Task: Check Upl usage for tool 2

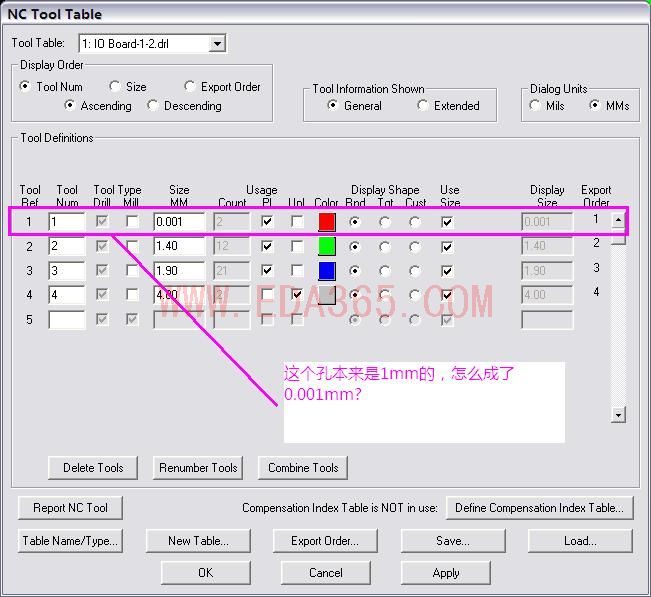Action: point(297,247)
